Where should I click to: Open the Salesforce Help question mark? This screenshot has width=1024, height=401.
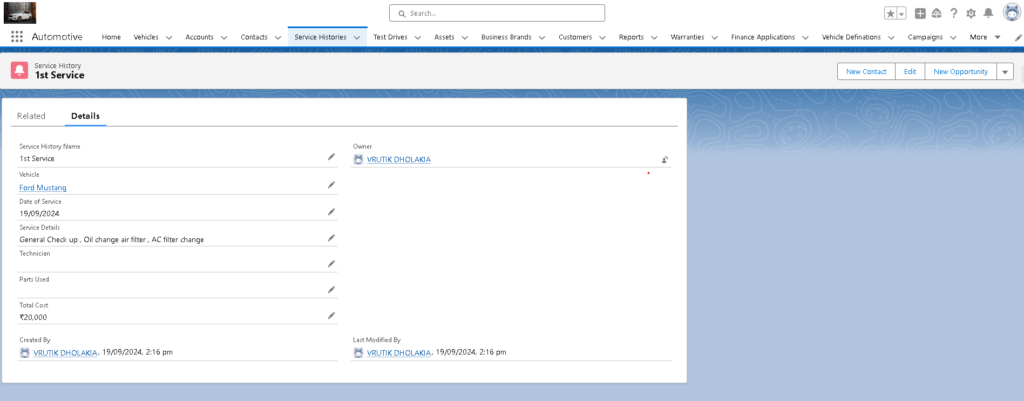tap(954, 13)
